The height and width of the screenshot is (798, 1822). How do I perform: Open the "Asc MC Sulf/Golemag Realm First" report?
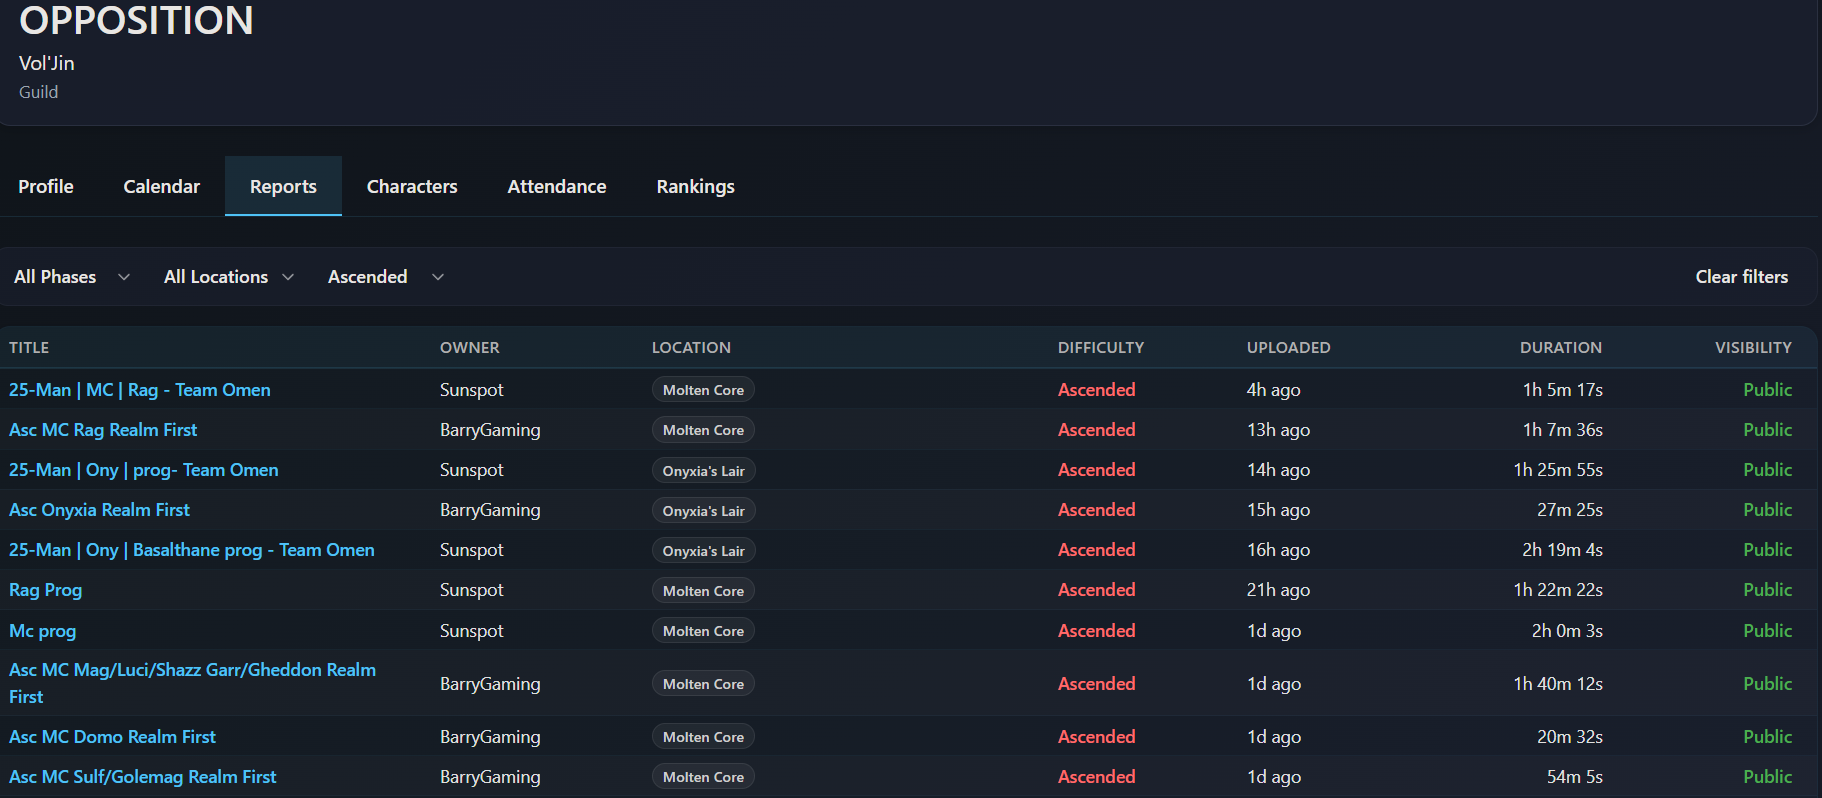click(143, 777)
